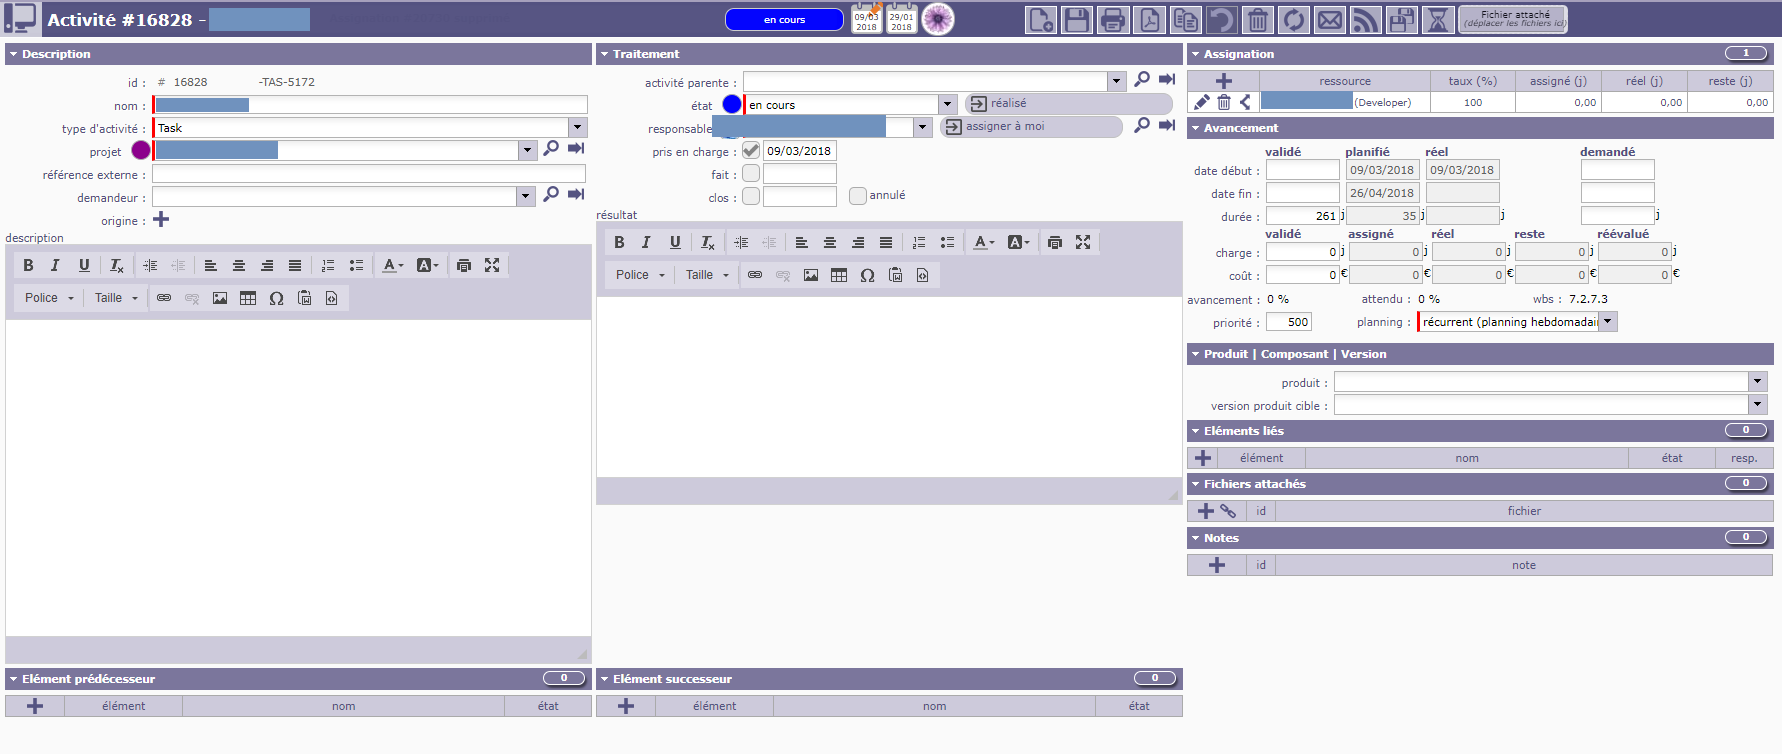Open the activité parente dropdown
Image resolution: width=1782 pixels, height=754 pixels.
[1116, 81]
